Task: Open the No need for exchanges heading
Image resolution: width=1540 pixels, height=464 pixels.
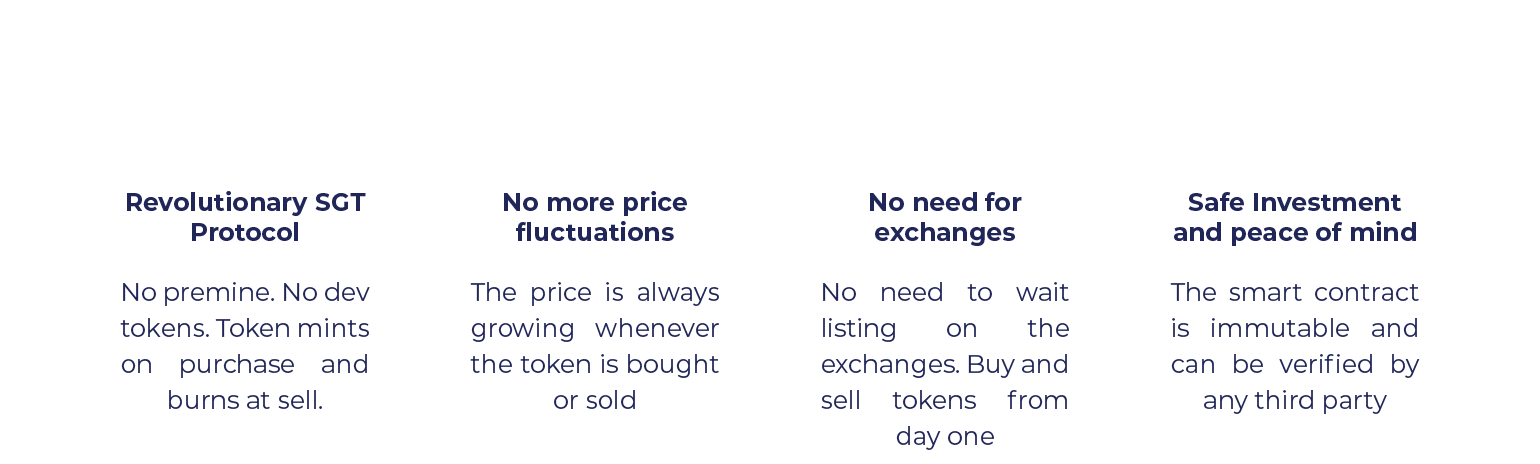Action: pyautogui.click(x=945, y=217)
